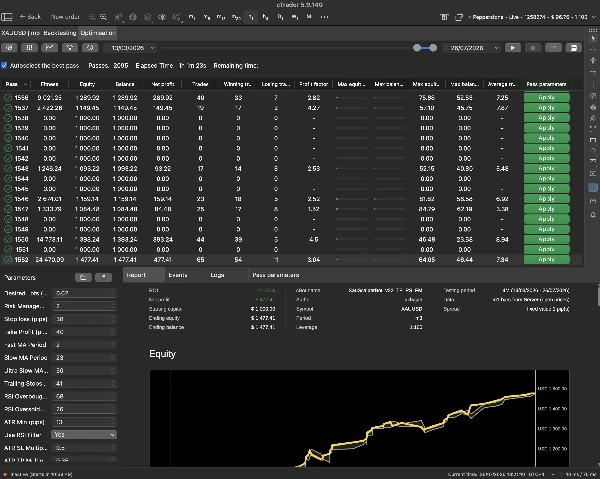Click the Pass column sort arrow
This screenshot has height=479, width=600.
click(x=26, y=85)
